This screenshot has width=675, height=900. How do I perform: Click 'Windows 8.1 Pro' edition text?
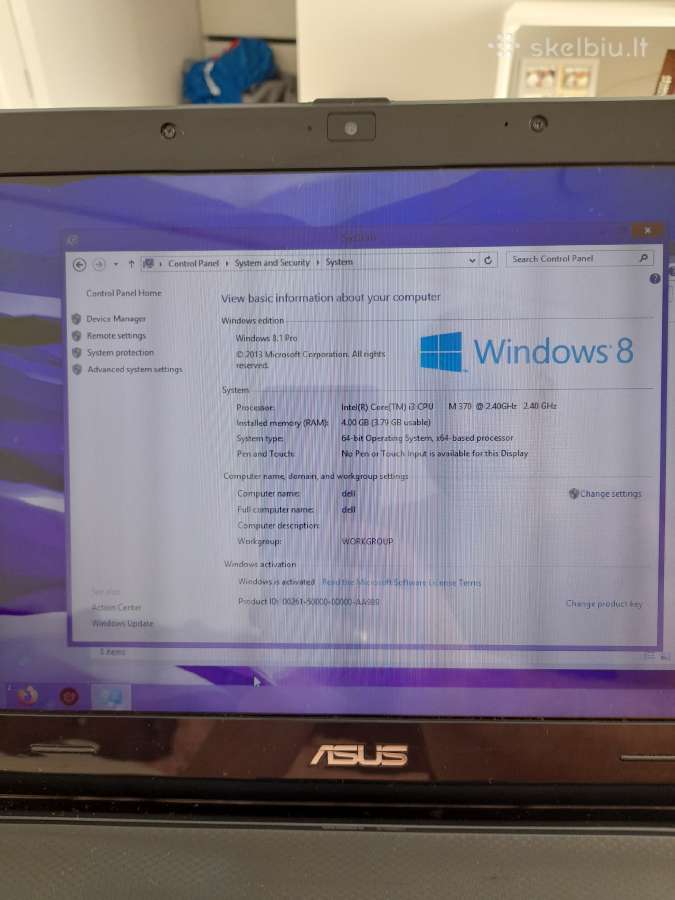coord(266,339)
